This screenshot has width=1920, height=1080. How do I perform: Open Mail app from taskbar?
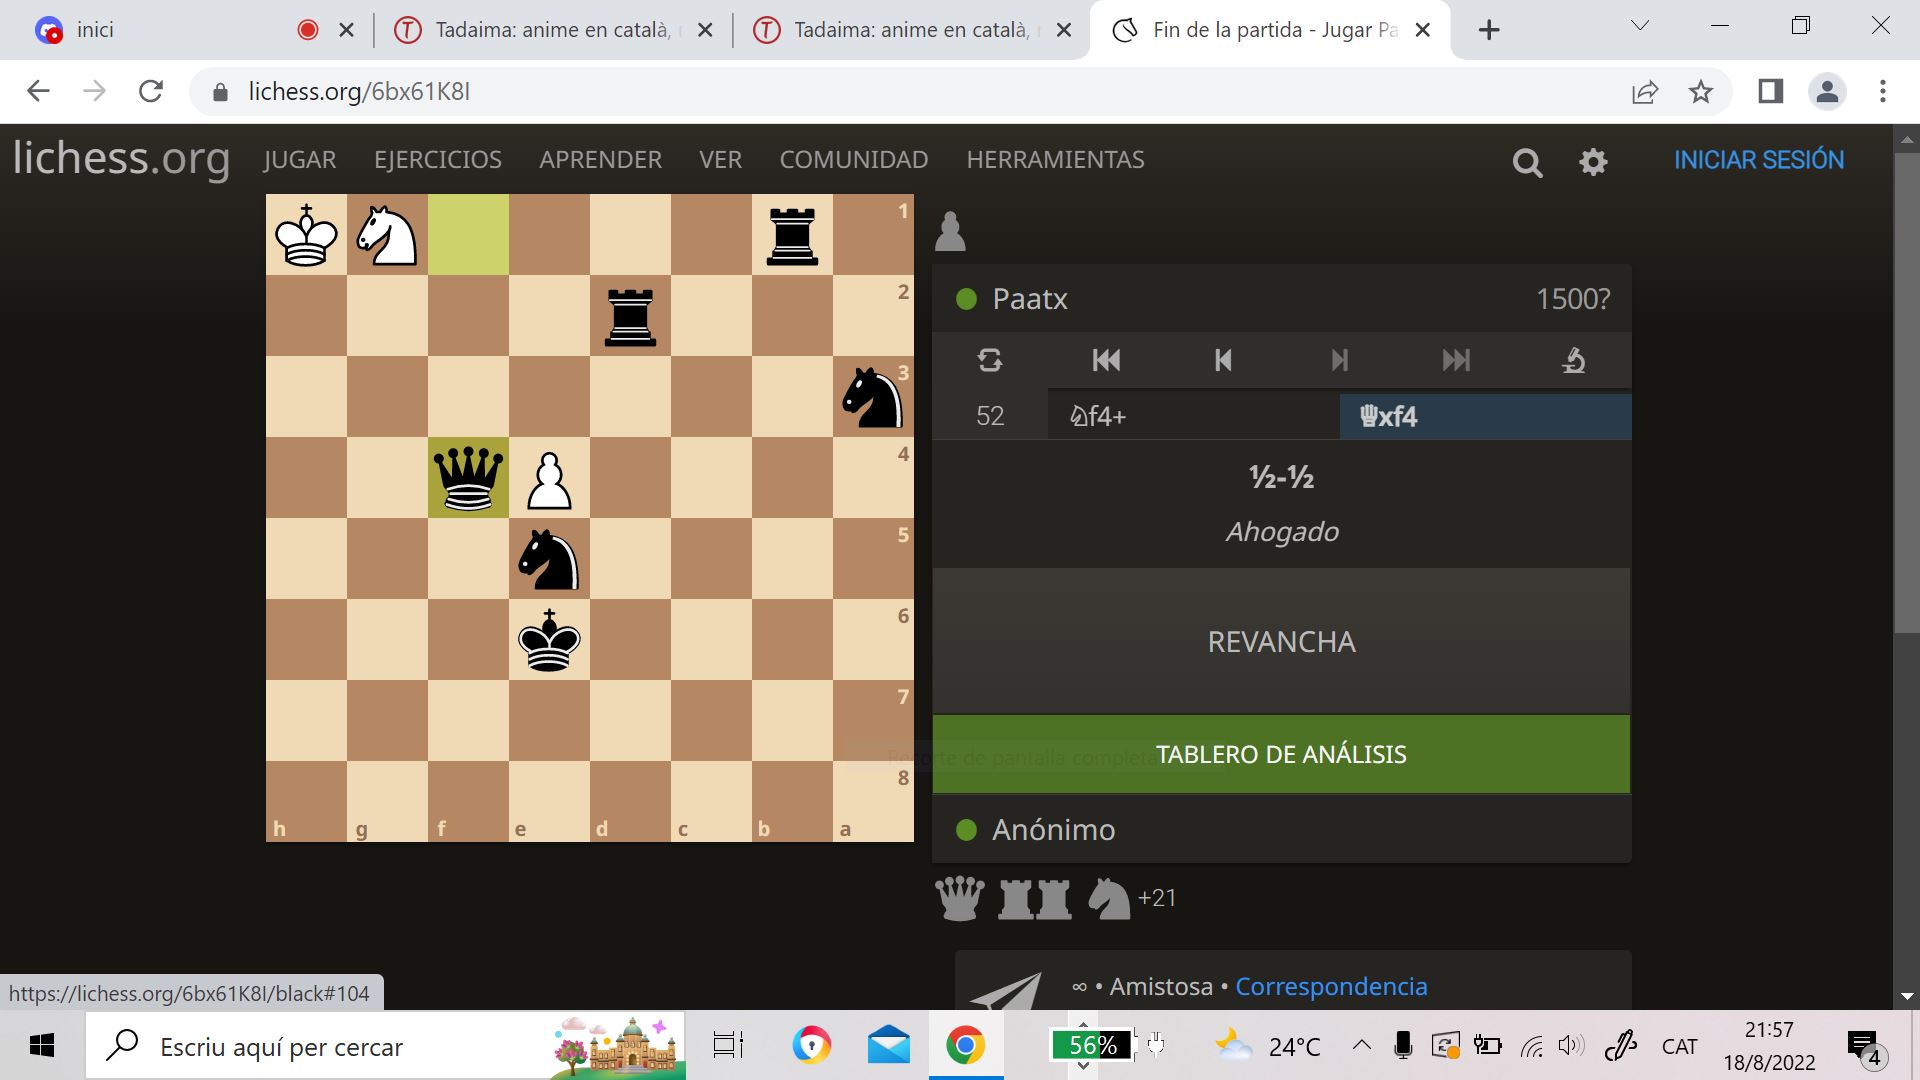[889, 1046]
